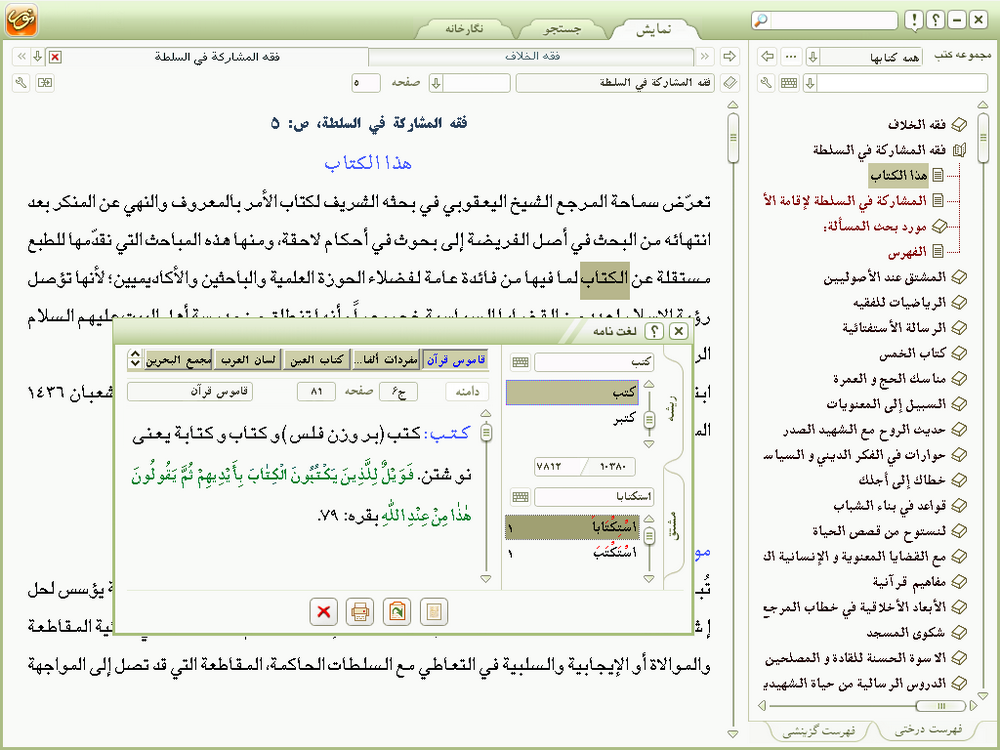Screen dimensions: 1000x750
Task: Click the red X button at dictionary dialog bottom
Action: [323, 612]
